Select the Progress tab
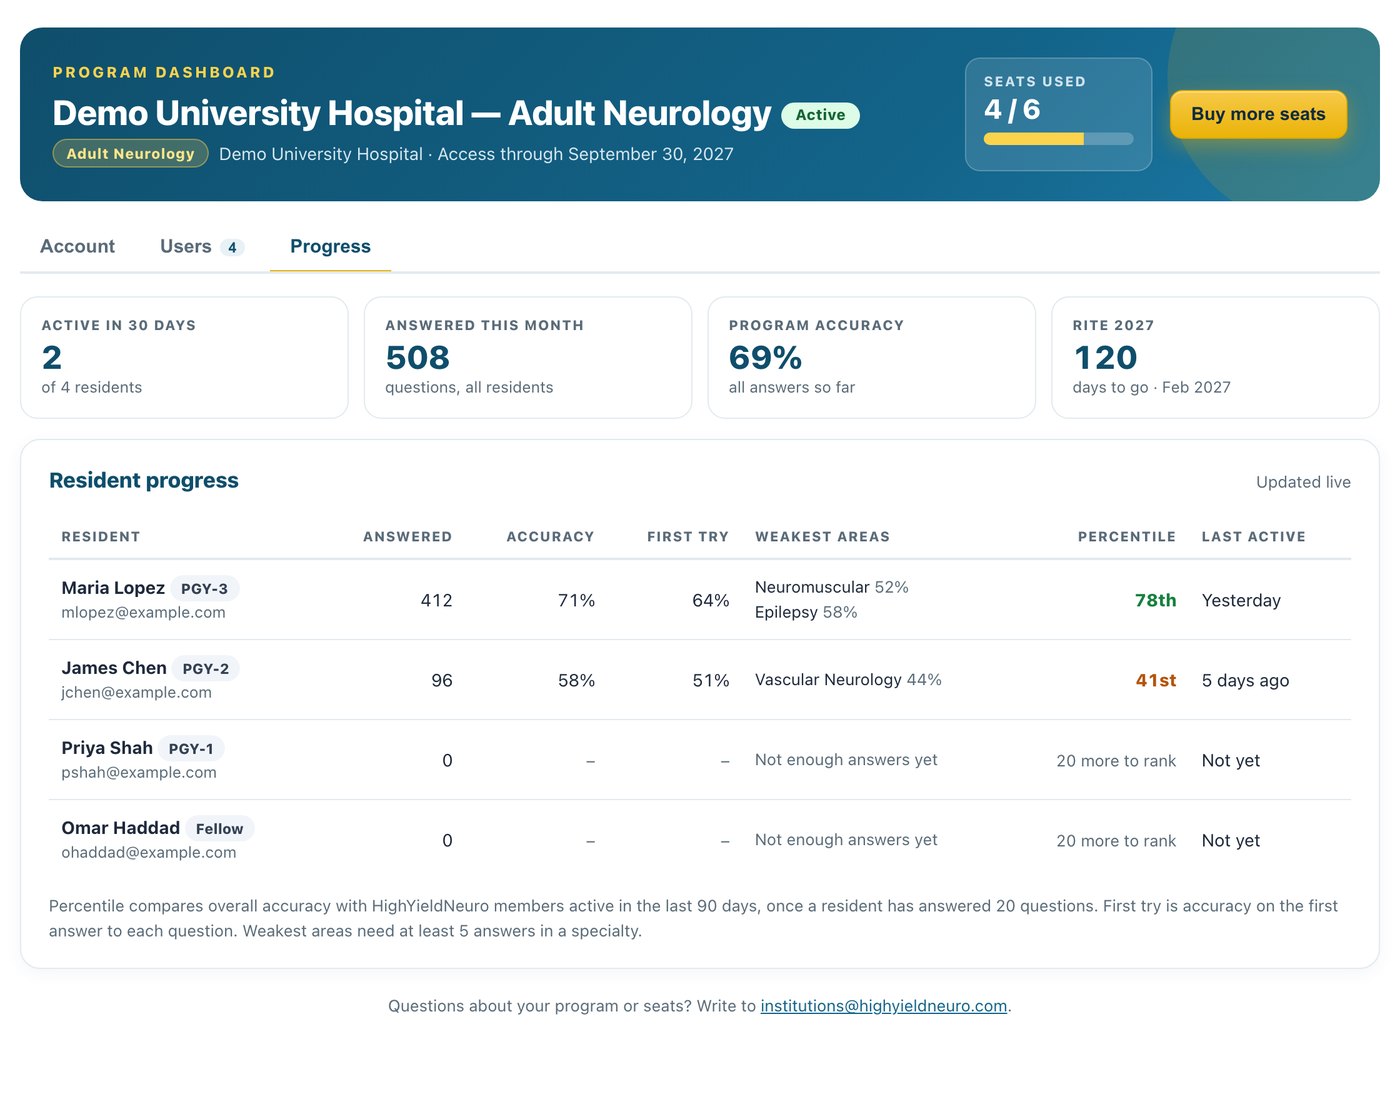The height and width of the screenshot is (1109, 1400). pos(330,247)
